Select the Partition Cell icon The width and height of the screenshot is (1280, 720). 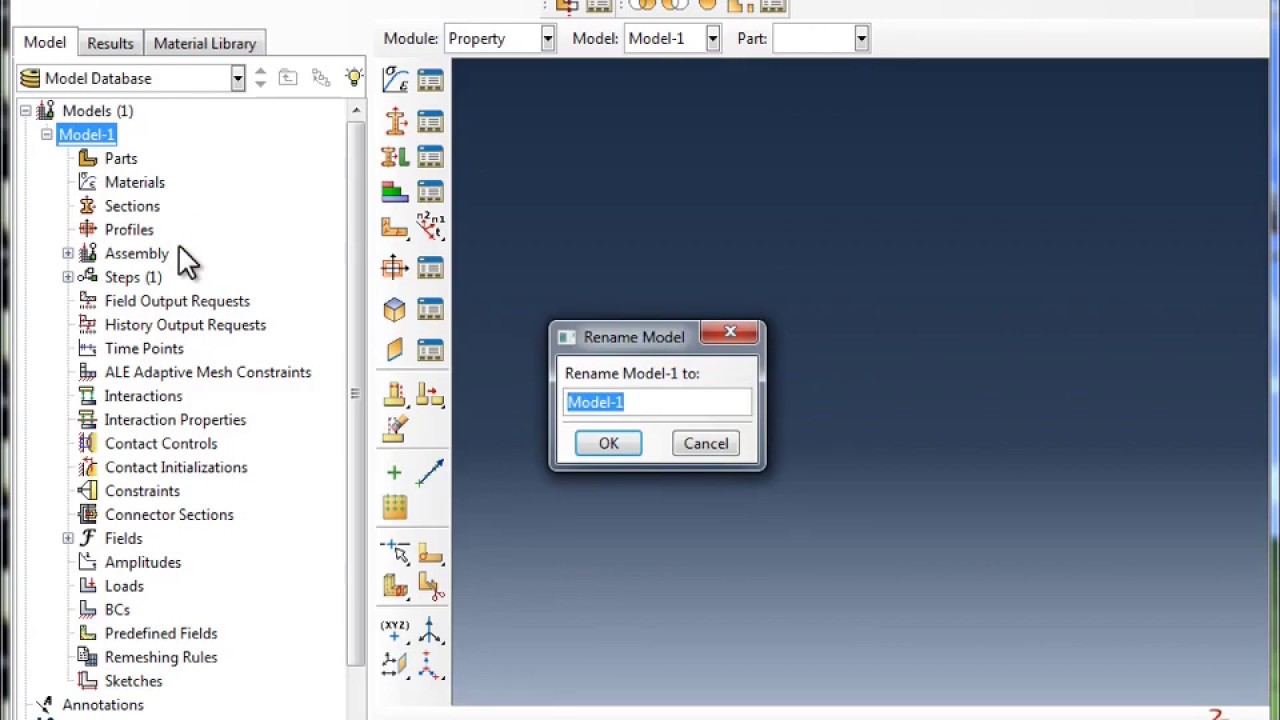395,587
